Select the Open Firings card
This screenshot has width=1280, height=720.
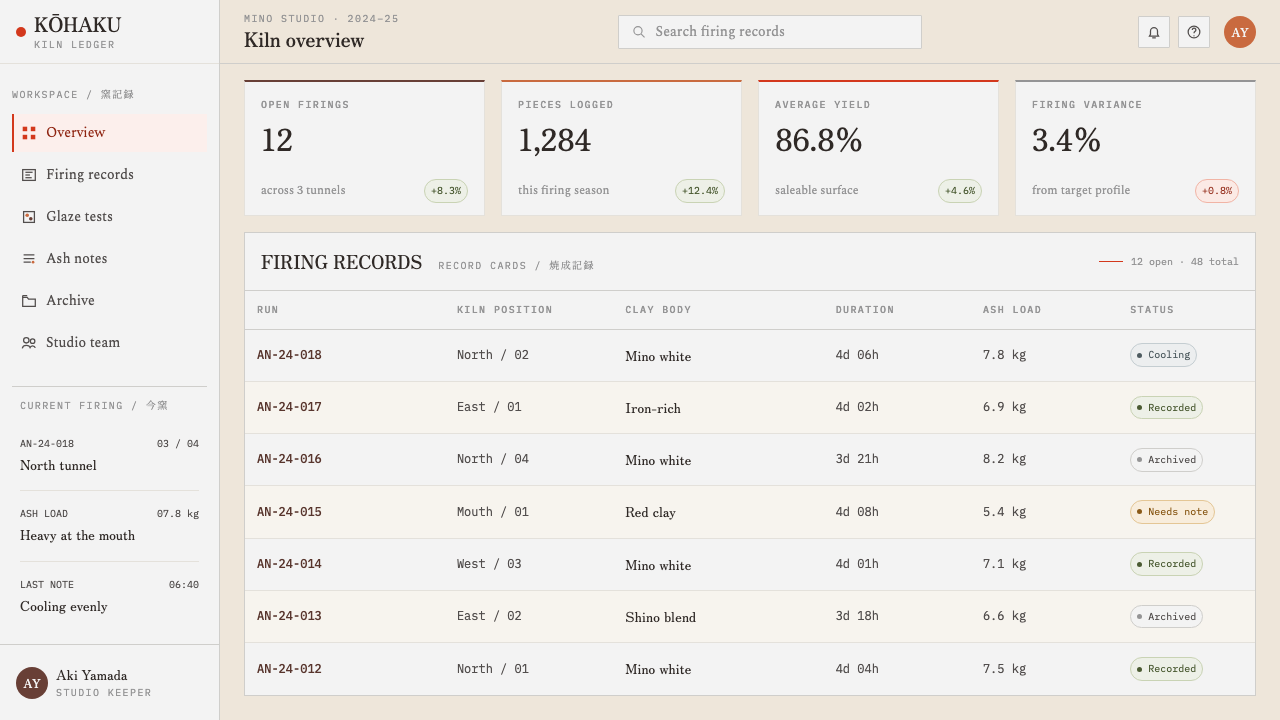[364, 148]
